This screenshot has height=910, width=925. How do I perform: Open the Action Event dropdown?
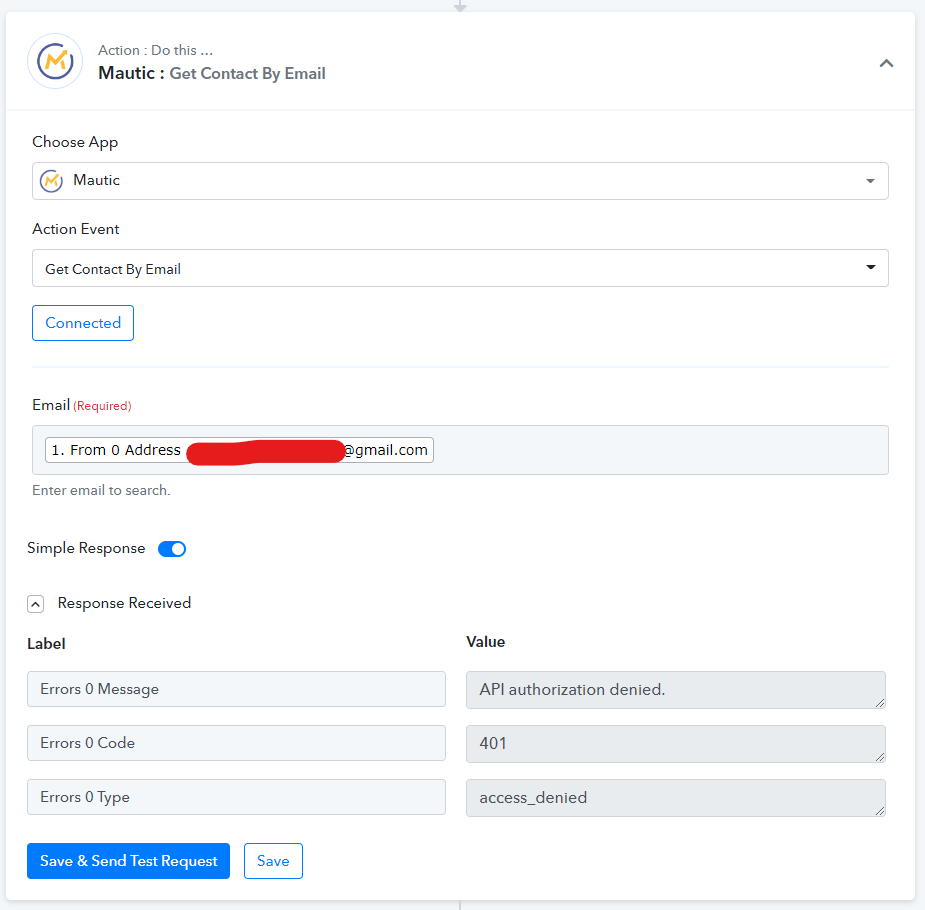click(460, 268)
